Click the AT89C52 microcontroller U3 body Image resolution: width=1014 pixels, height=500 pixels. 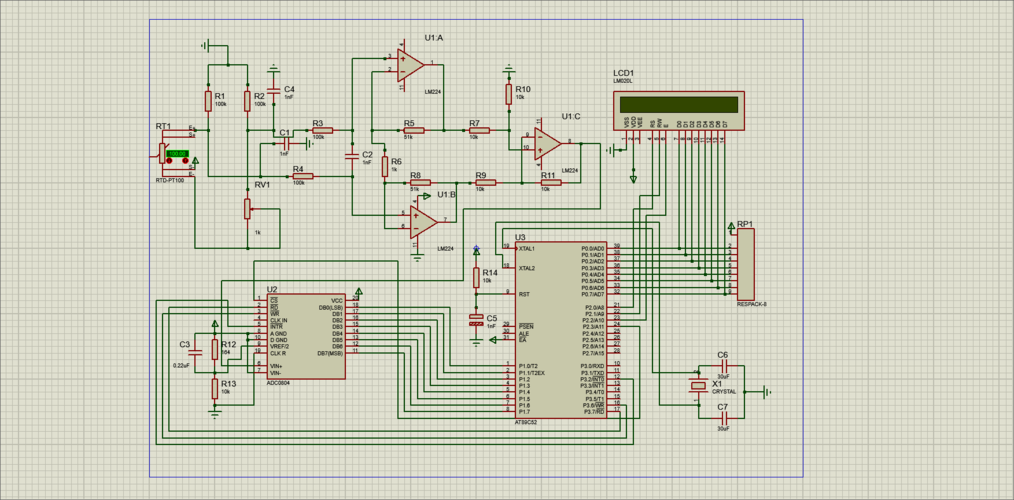pyautogui.click(x=560, y=330)
